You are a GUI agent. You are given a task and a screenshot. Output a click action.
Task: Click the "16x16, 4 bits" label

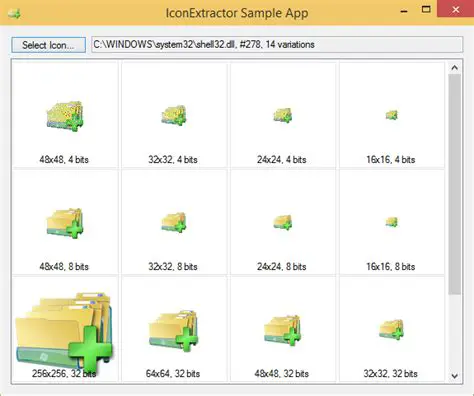(391, 160)
